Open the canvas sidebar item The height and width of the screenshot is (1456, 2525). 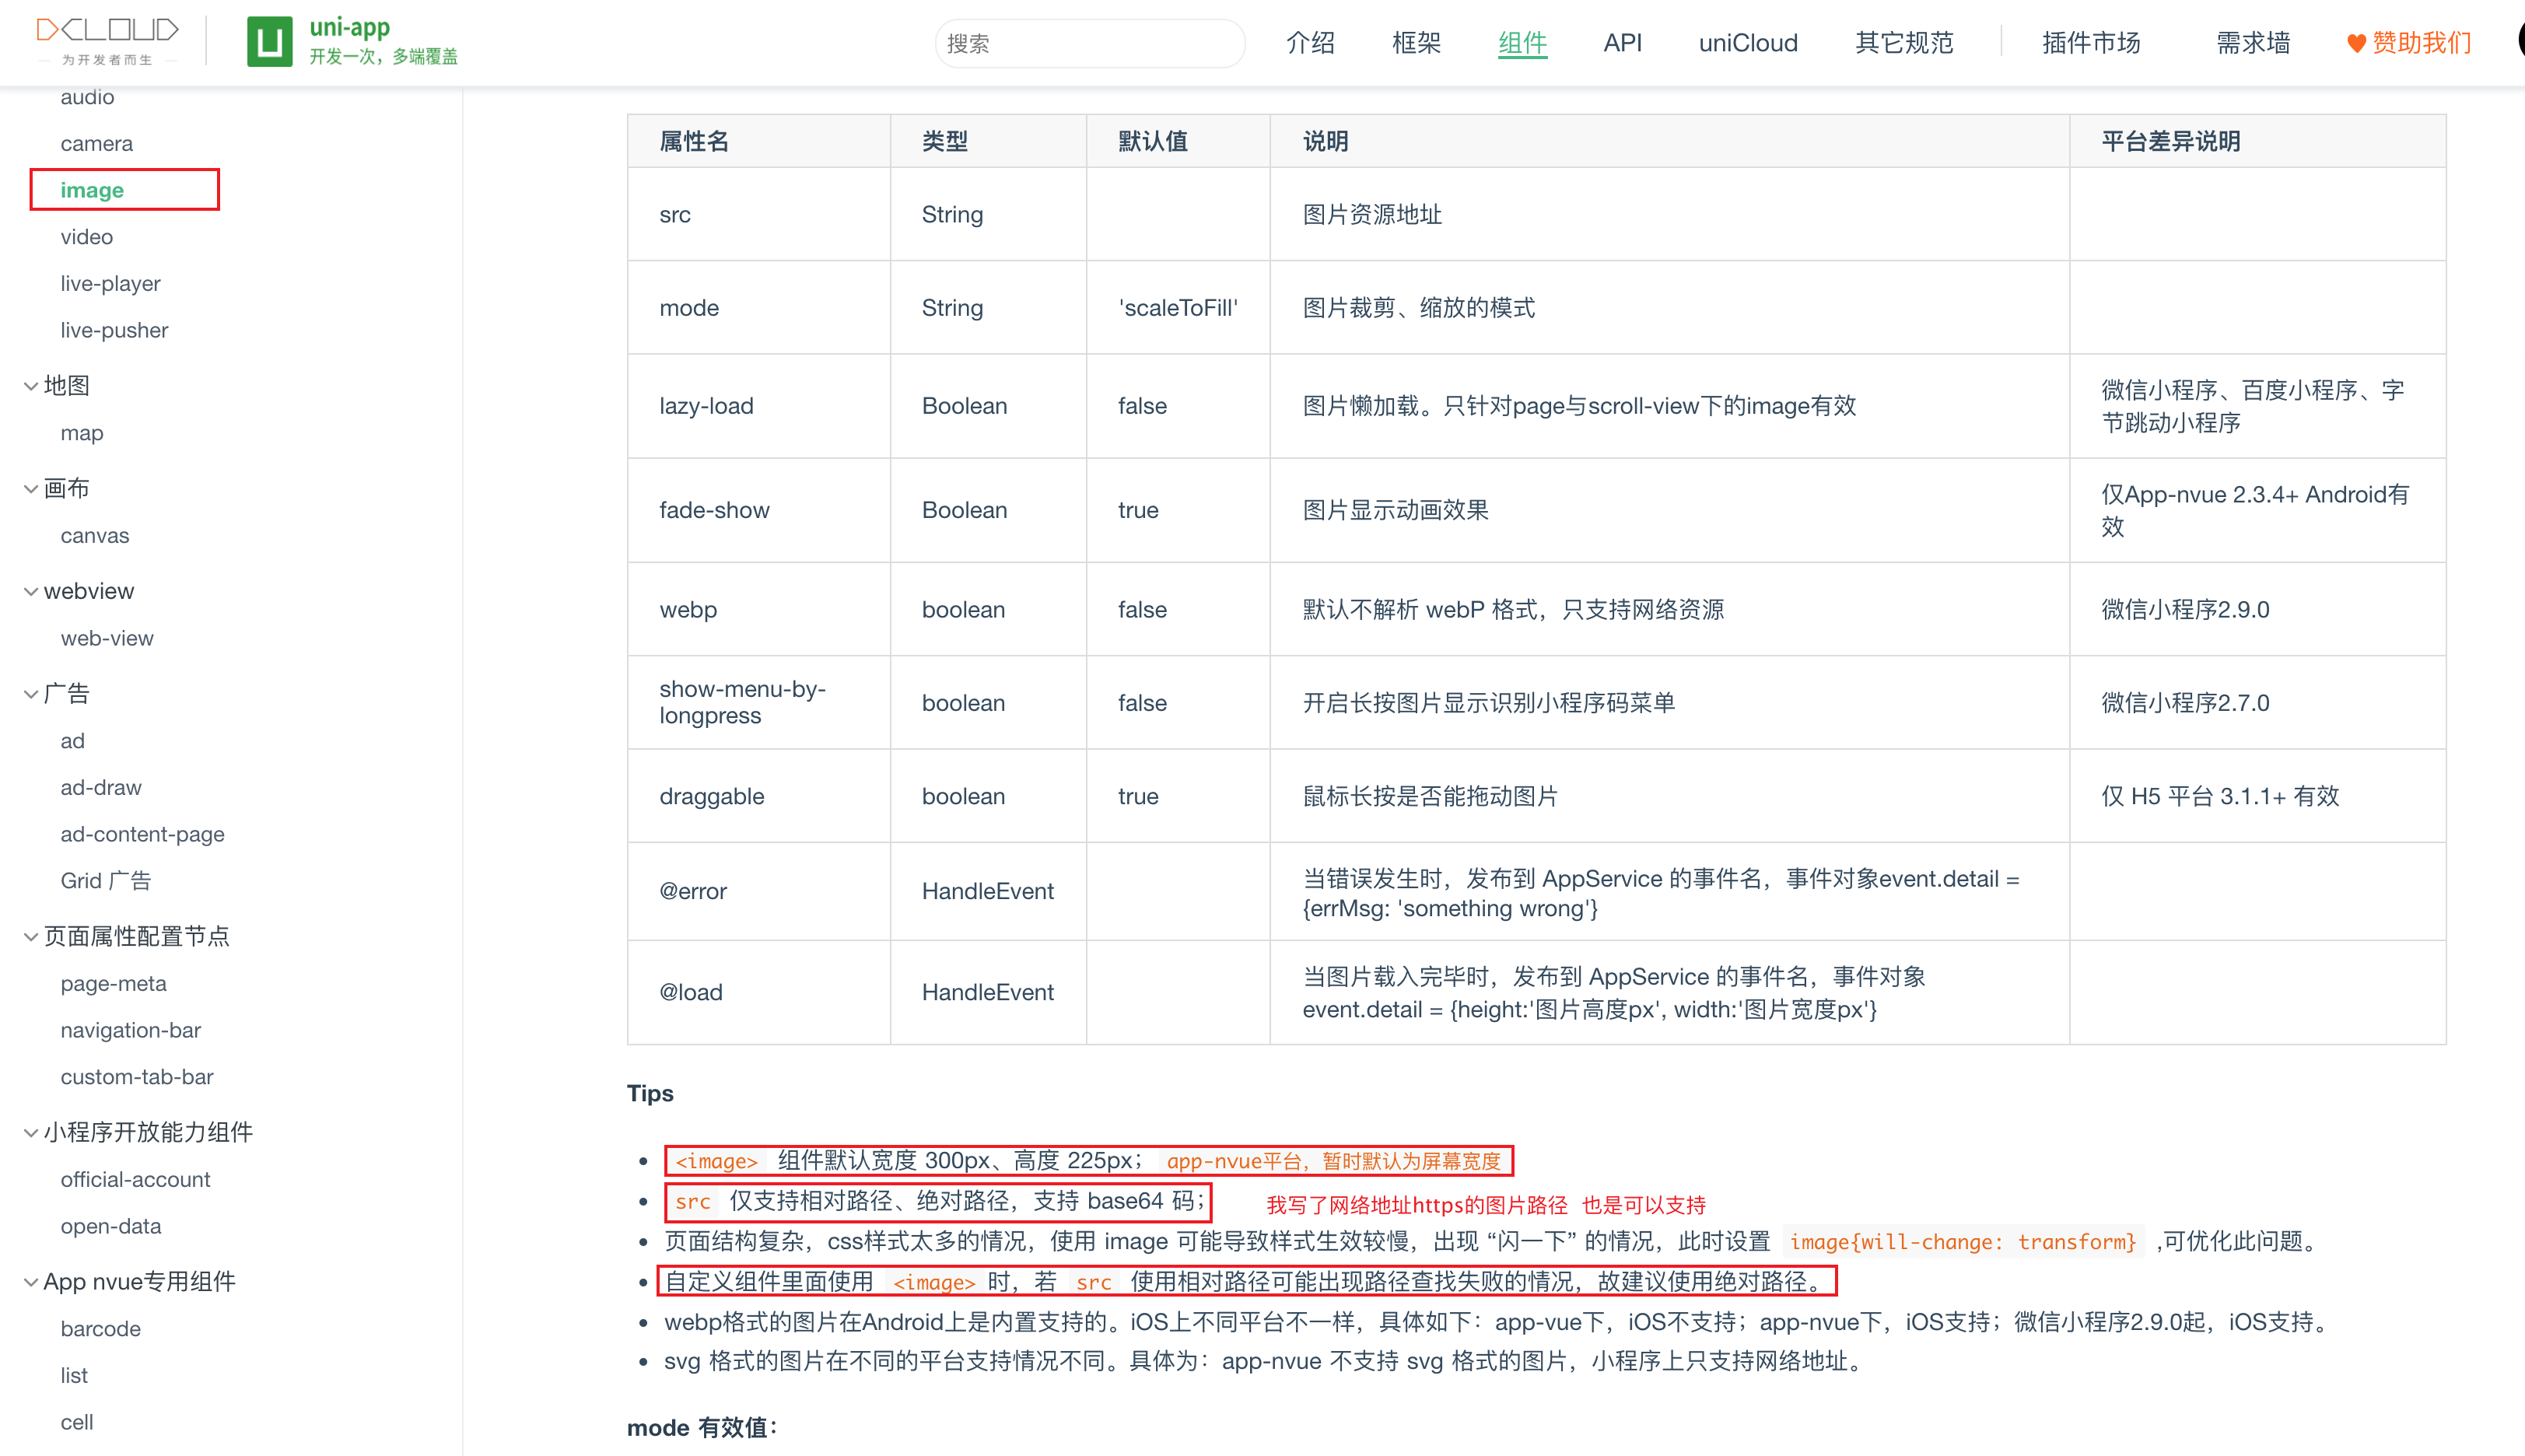94,536
